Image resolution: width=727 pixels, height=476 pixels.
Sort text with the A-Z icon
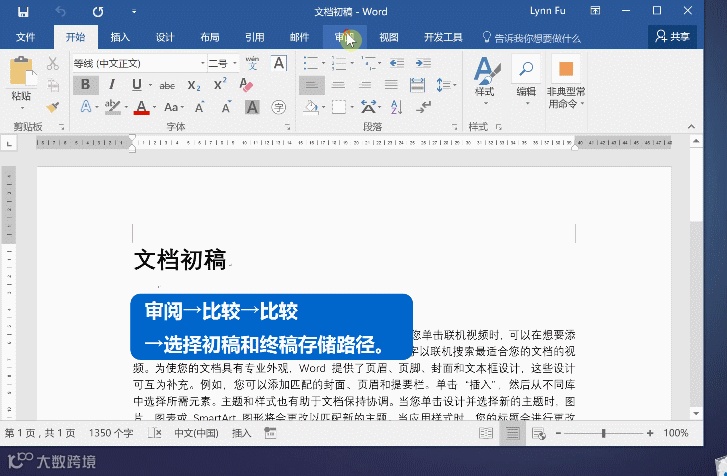click(x=396, y=108)
